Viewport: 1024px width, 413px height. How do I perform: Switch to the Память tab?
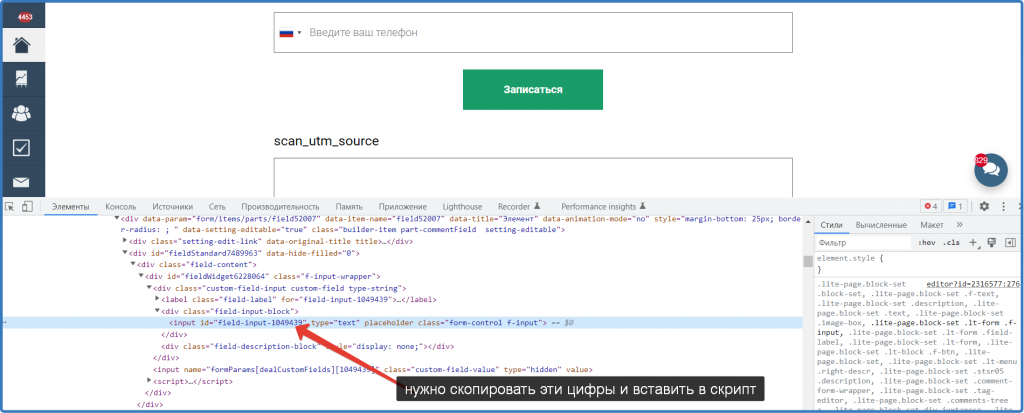click(349, 206)
